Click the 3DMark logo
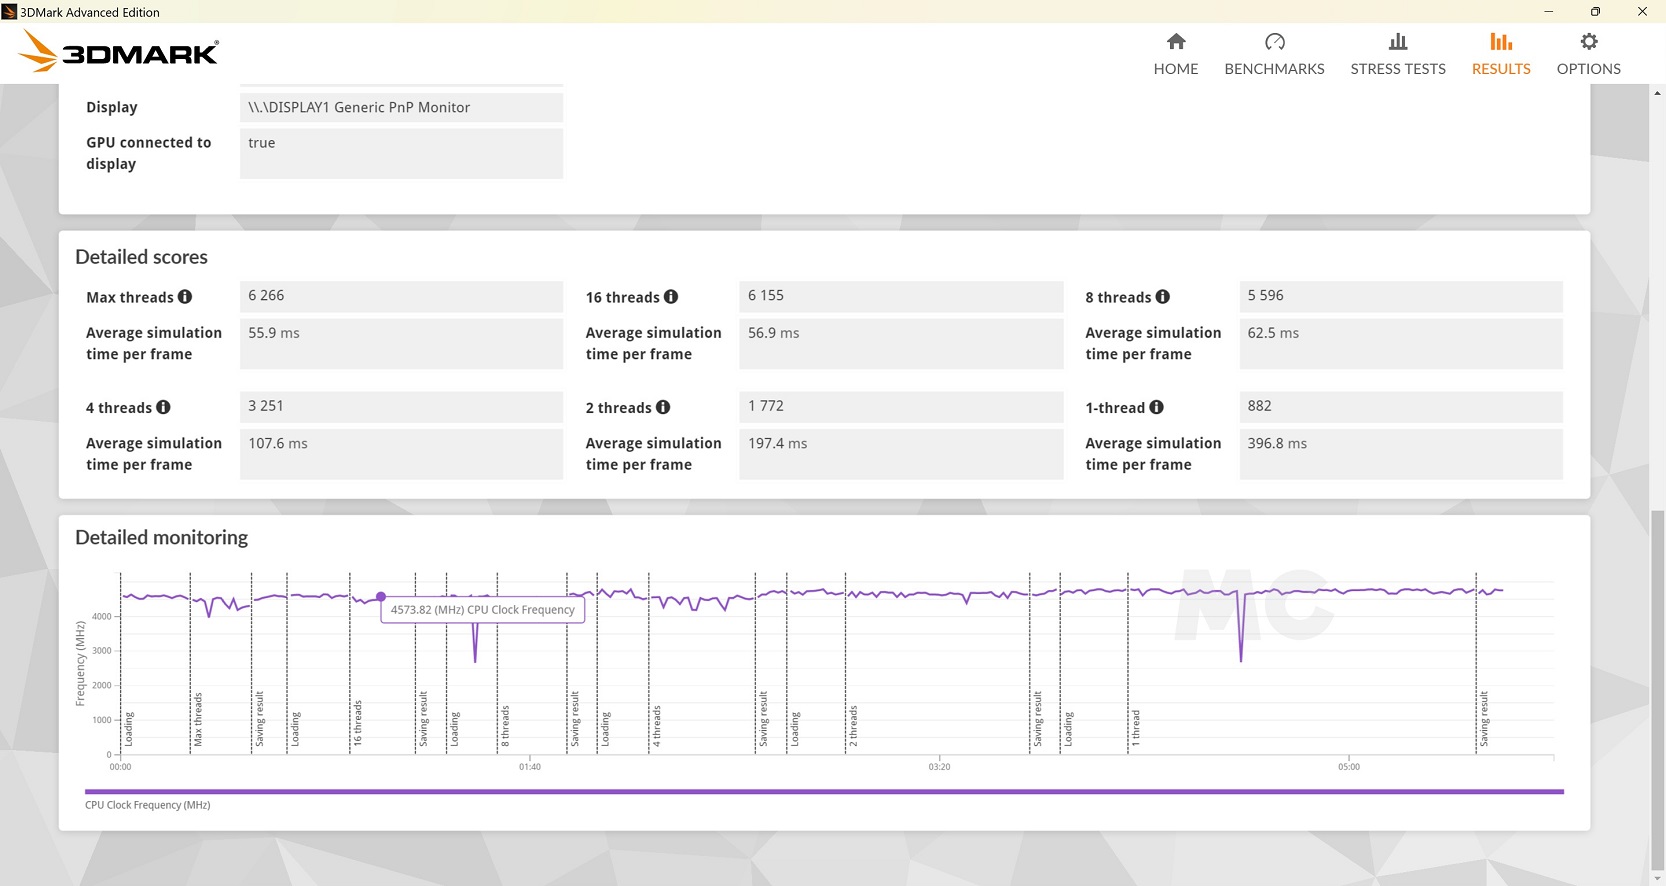The image size is (1666, 886). (120, 52)
